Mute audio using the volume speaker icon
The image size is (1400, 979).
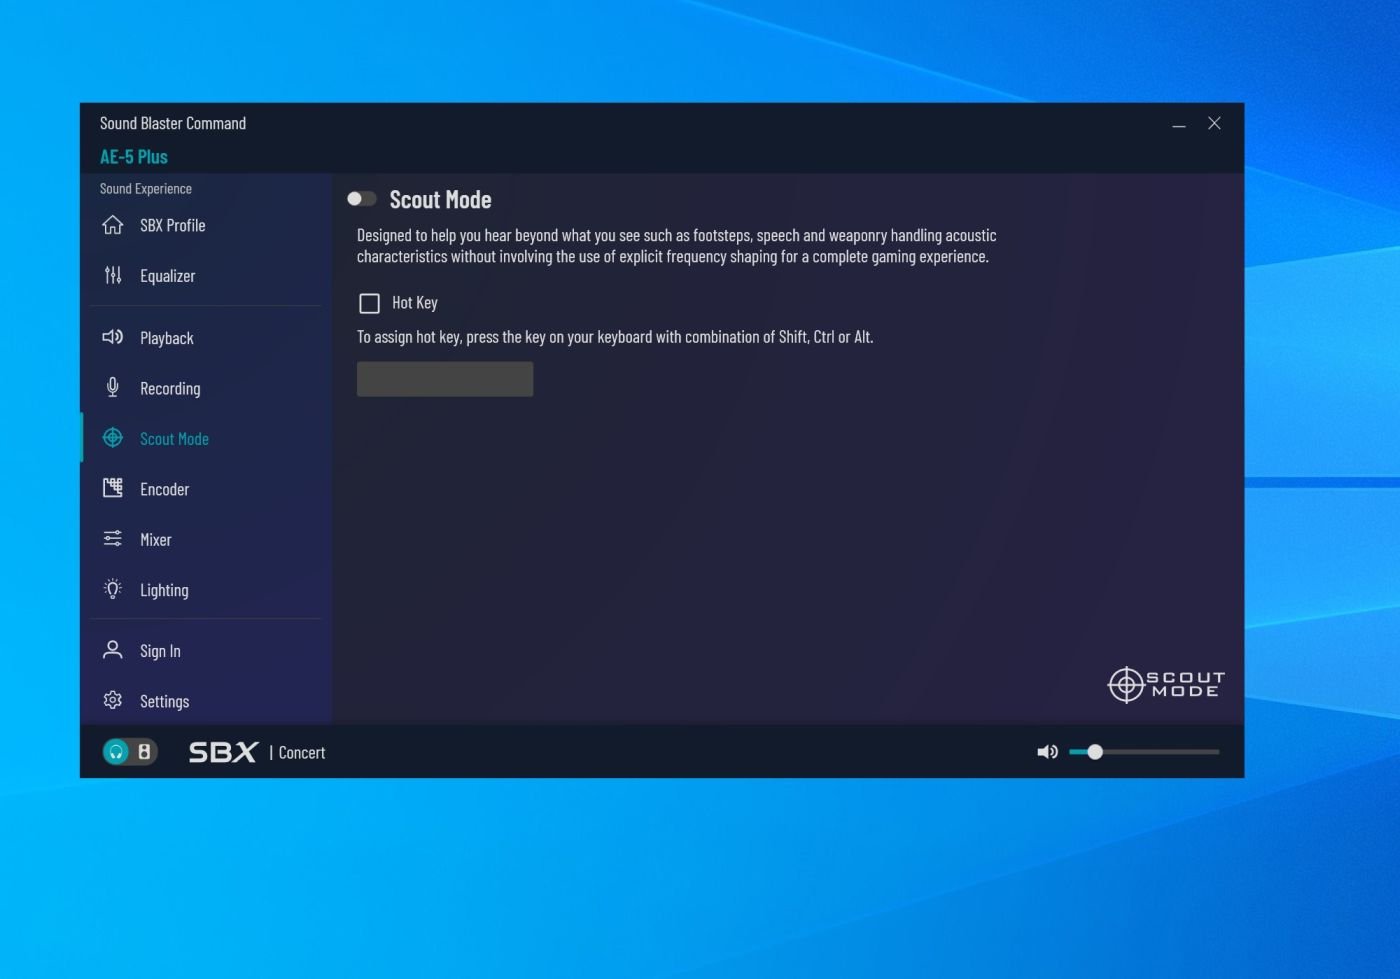[x=1047, y=752]
